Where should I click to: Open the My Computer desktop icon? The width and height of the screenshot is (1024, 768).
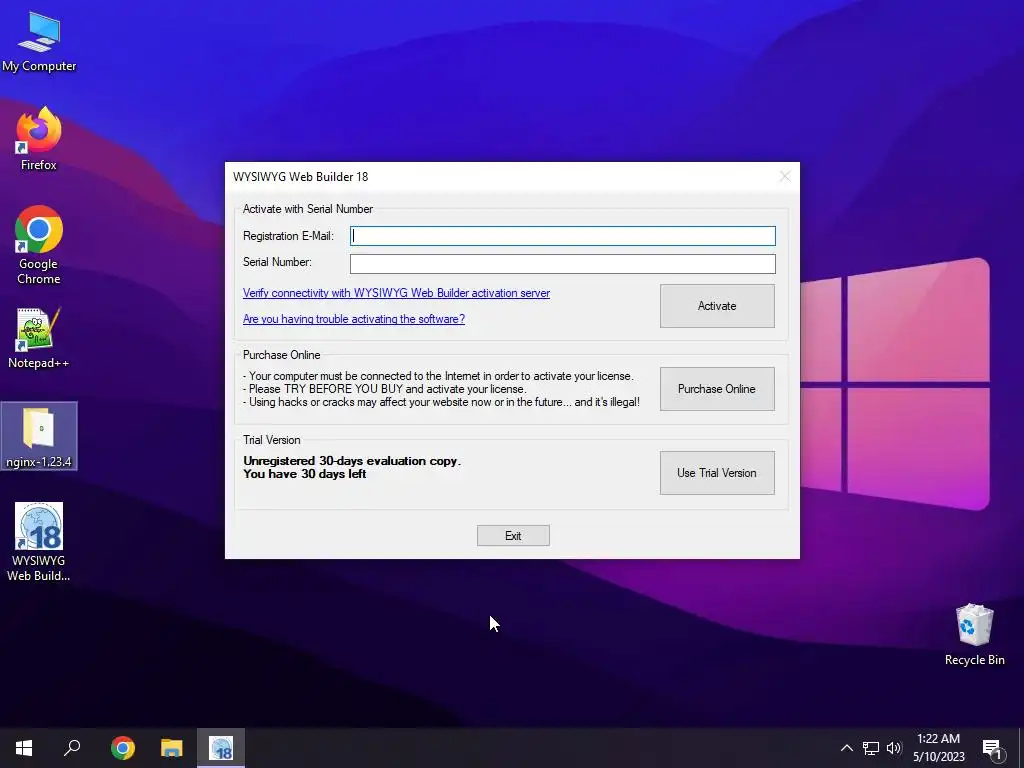click(39, 40)
